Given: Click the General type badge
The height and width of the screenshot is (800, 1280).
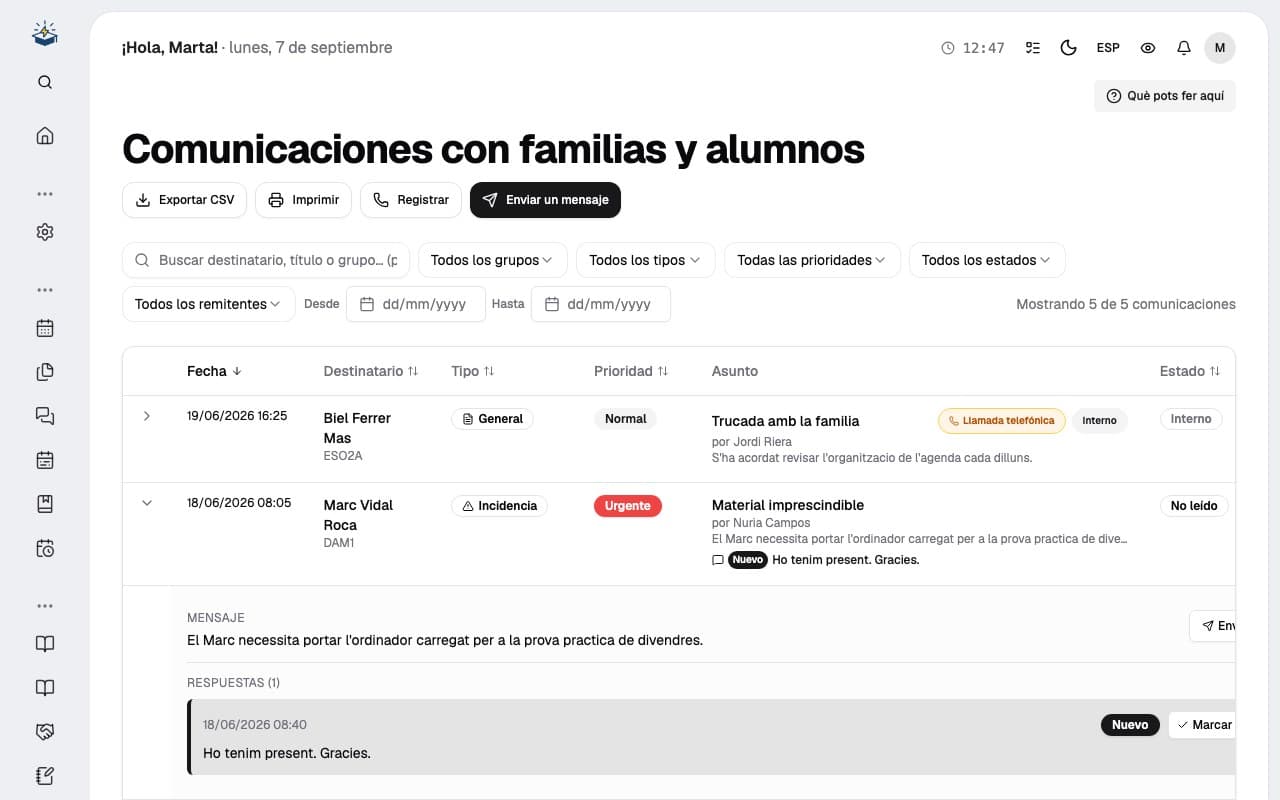Looking at the screenshot, I should coord(492,419).
